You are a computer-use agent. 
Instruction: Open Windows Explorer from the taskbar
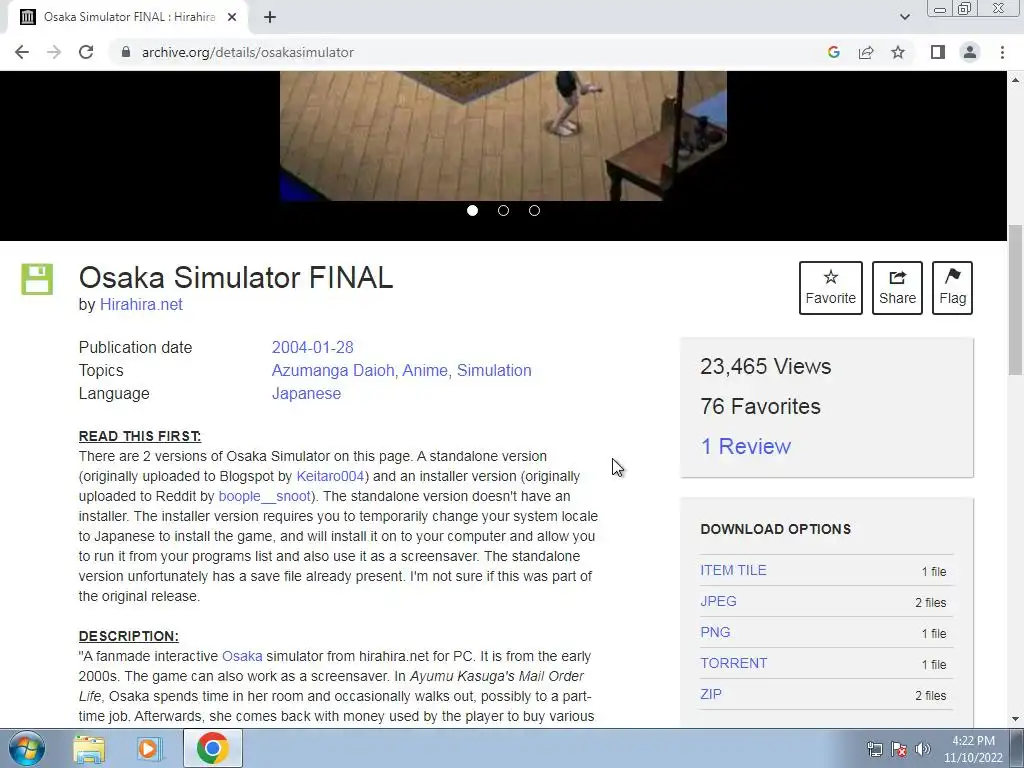(89, 748)
